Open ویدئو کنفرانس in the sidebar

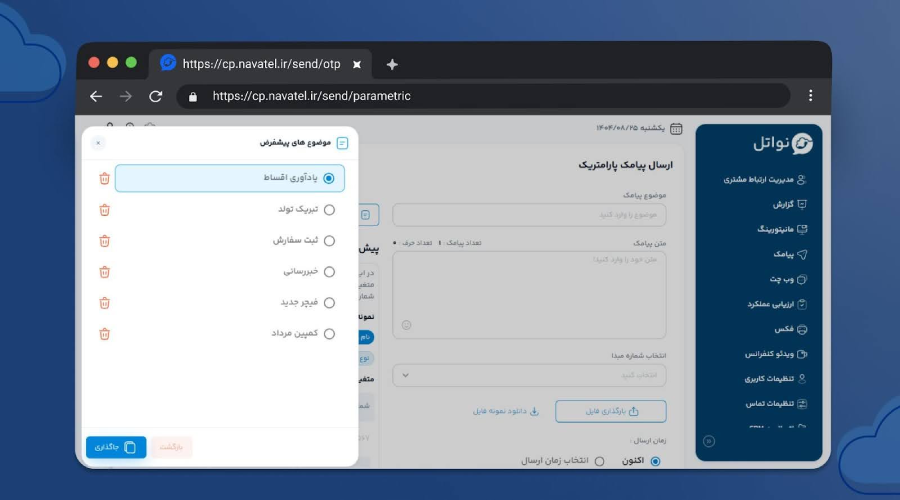pos(776,354)
